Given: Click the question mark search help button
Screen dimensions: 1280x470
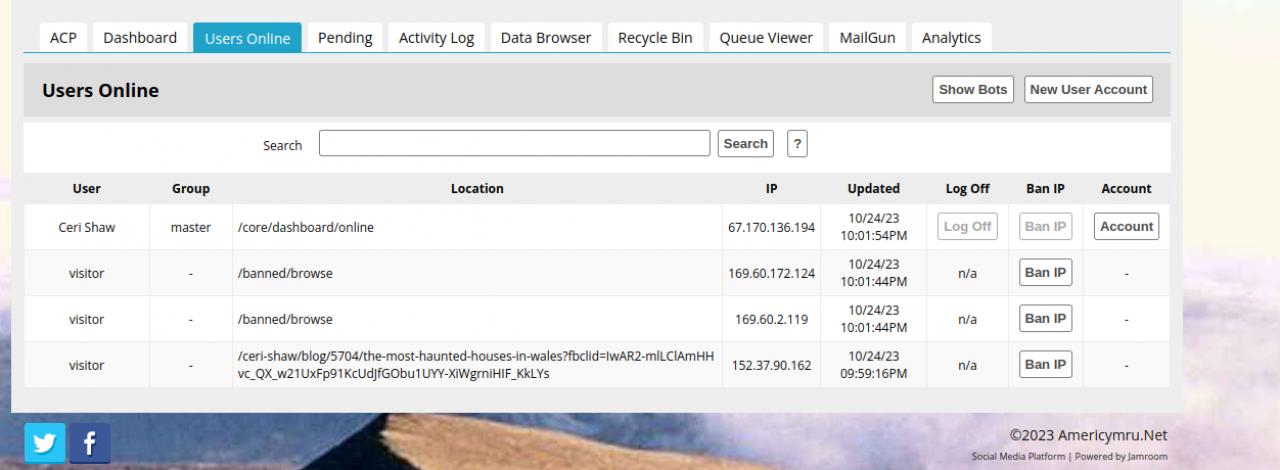Looking at the screenshot, I should pyautogui.click(x=797, y=144).
